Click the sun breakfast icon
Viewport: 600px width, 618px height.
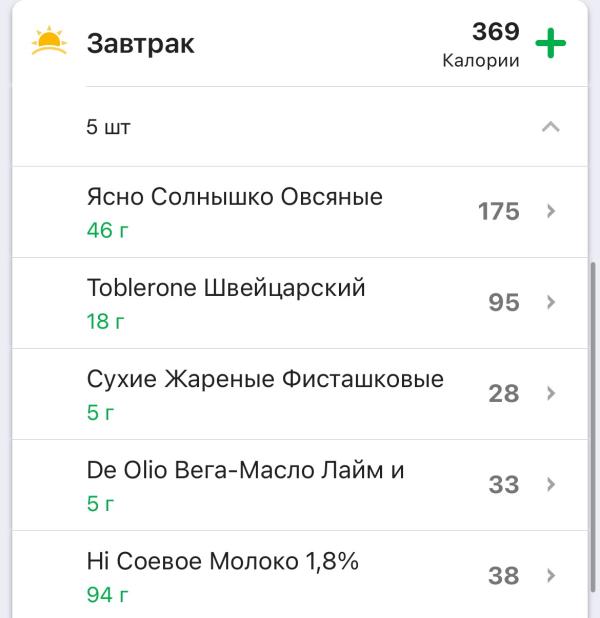49,40
